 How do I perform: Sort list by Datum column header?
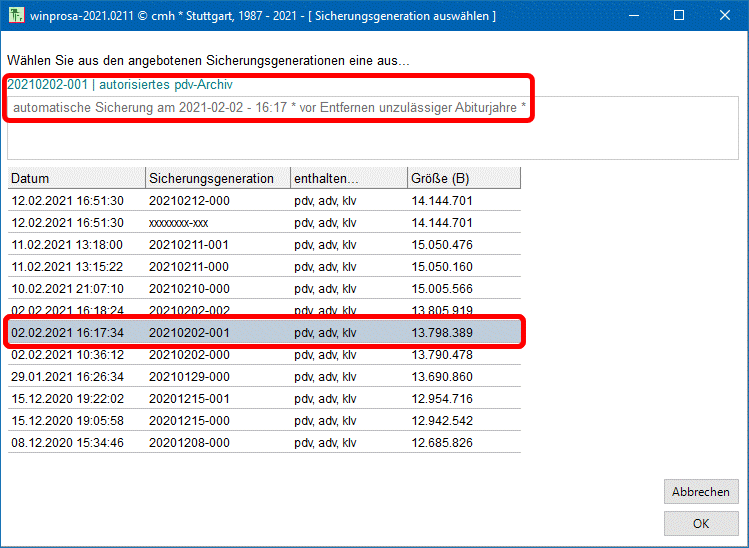pyautogui.click(x=77, y=178)
